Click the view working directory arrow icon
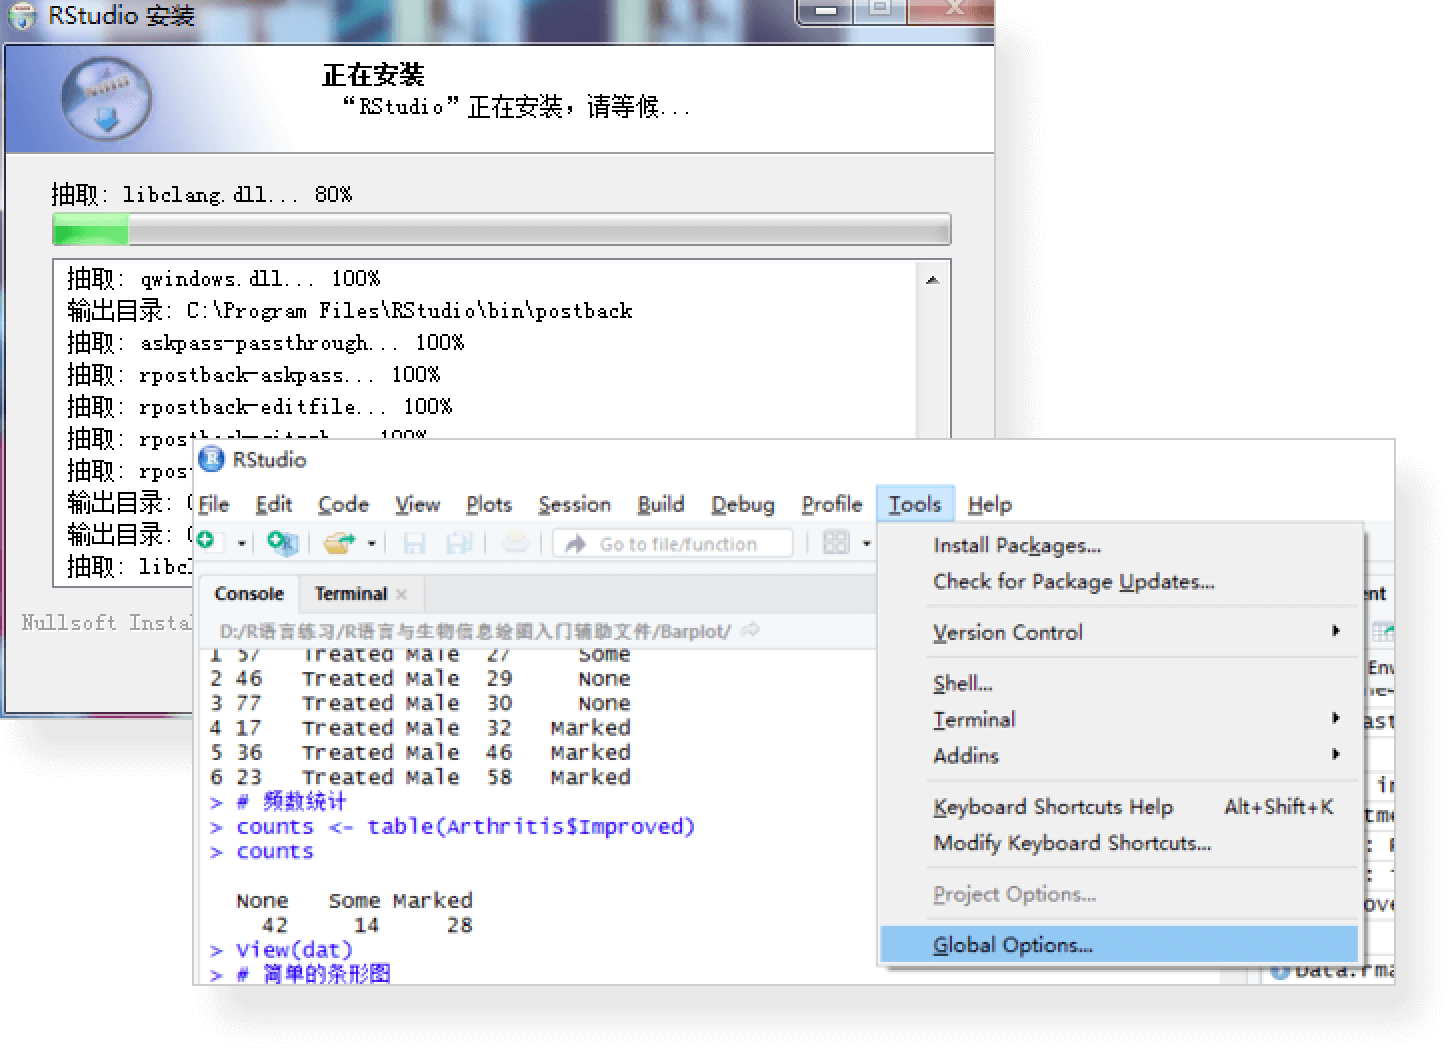1452x1048 pixels. pyautogui.click(x=750, y=631)
